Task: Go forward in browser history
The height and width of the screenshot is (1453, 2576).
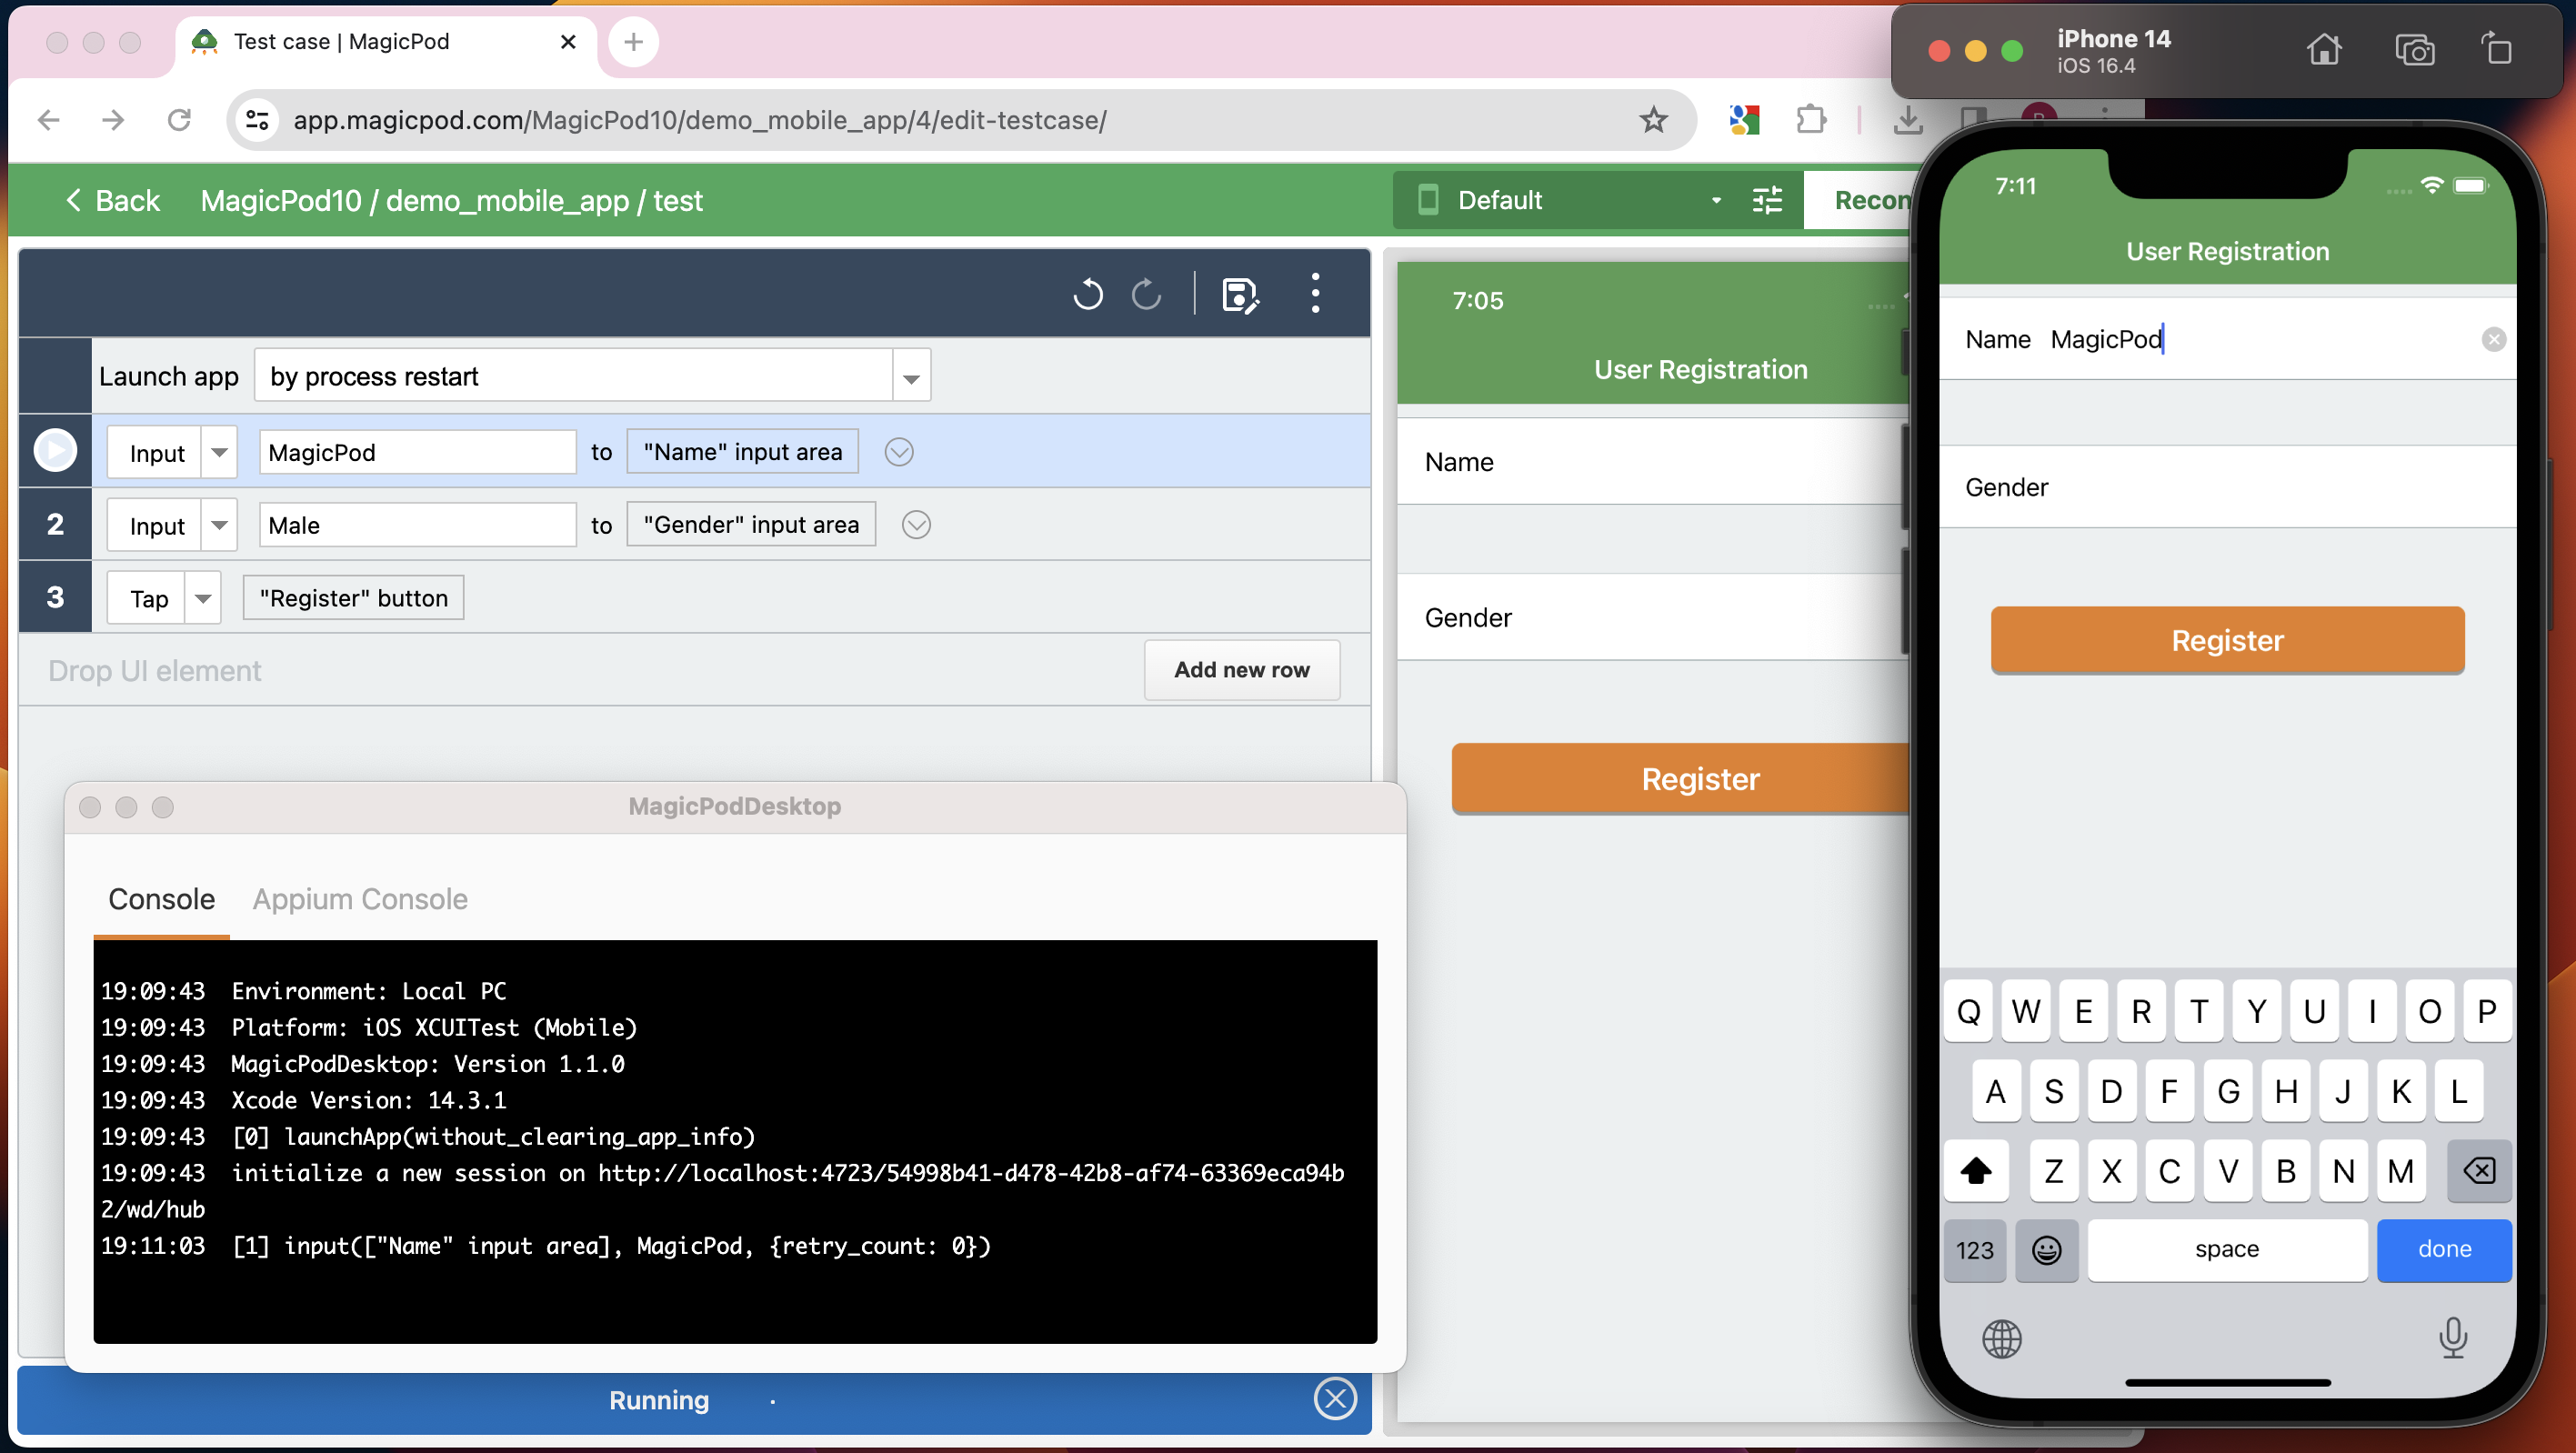Action: pyautogui.click(x=113, y=120)
